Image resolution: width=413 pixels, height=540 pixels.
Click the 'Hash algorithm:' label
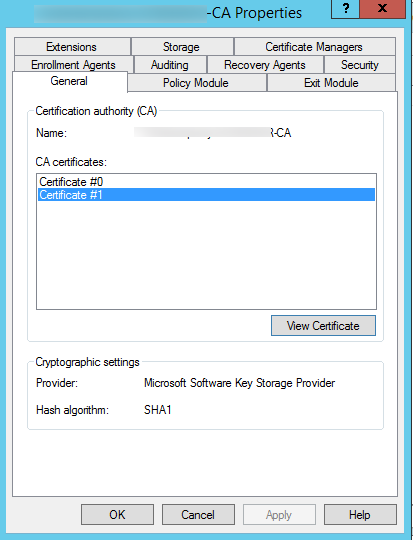click(x=72, y=410)
